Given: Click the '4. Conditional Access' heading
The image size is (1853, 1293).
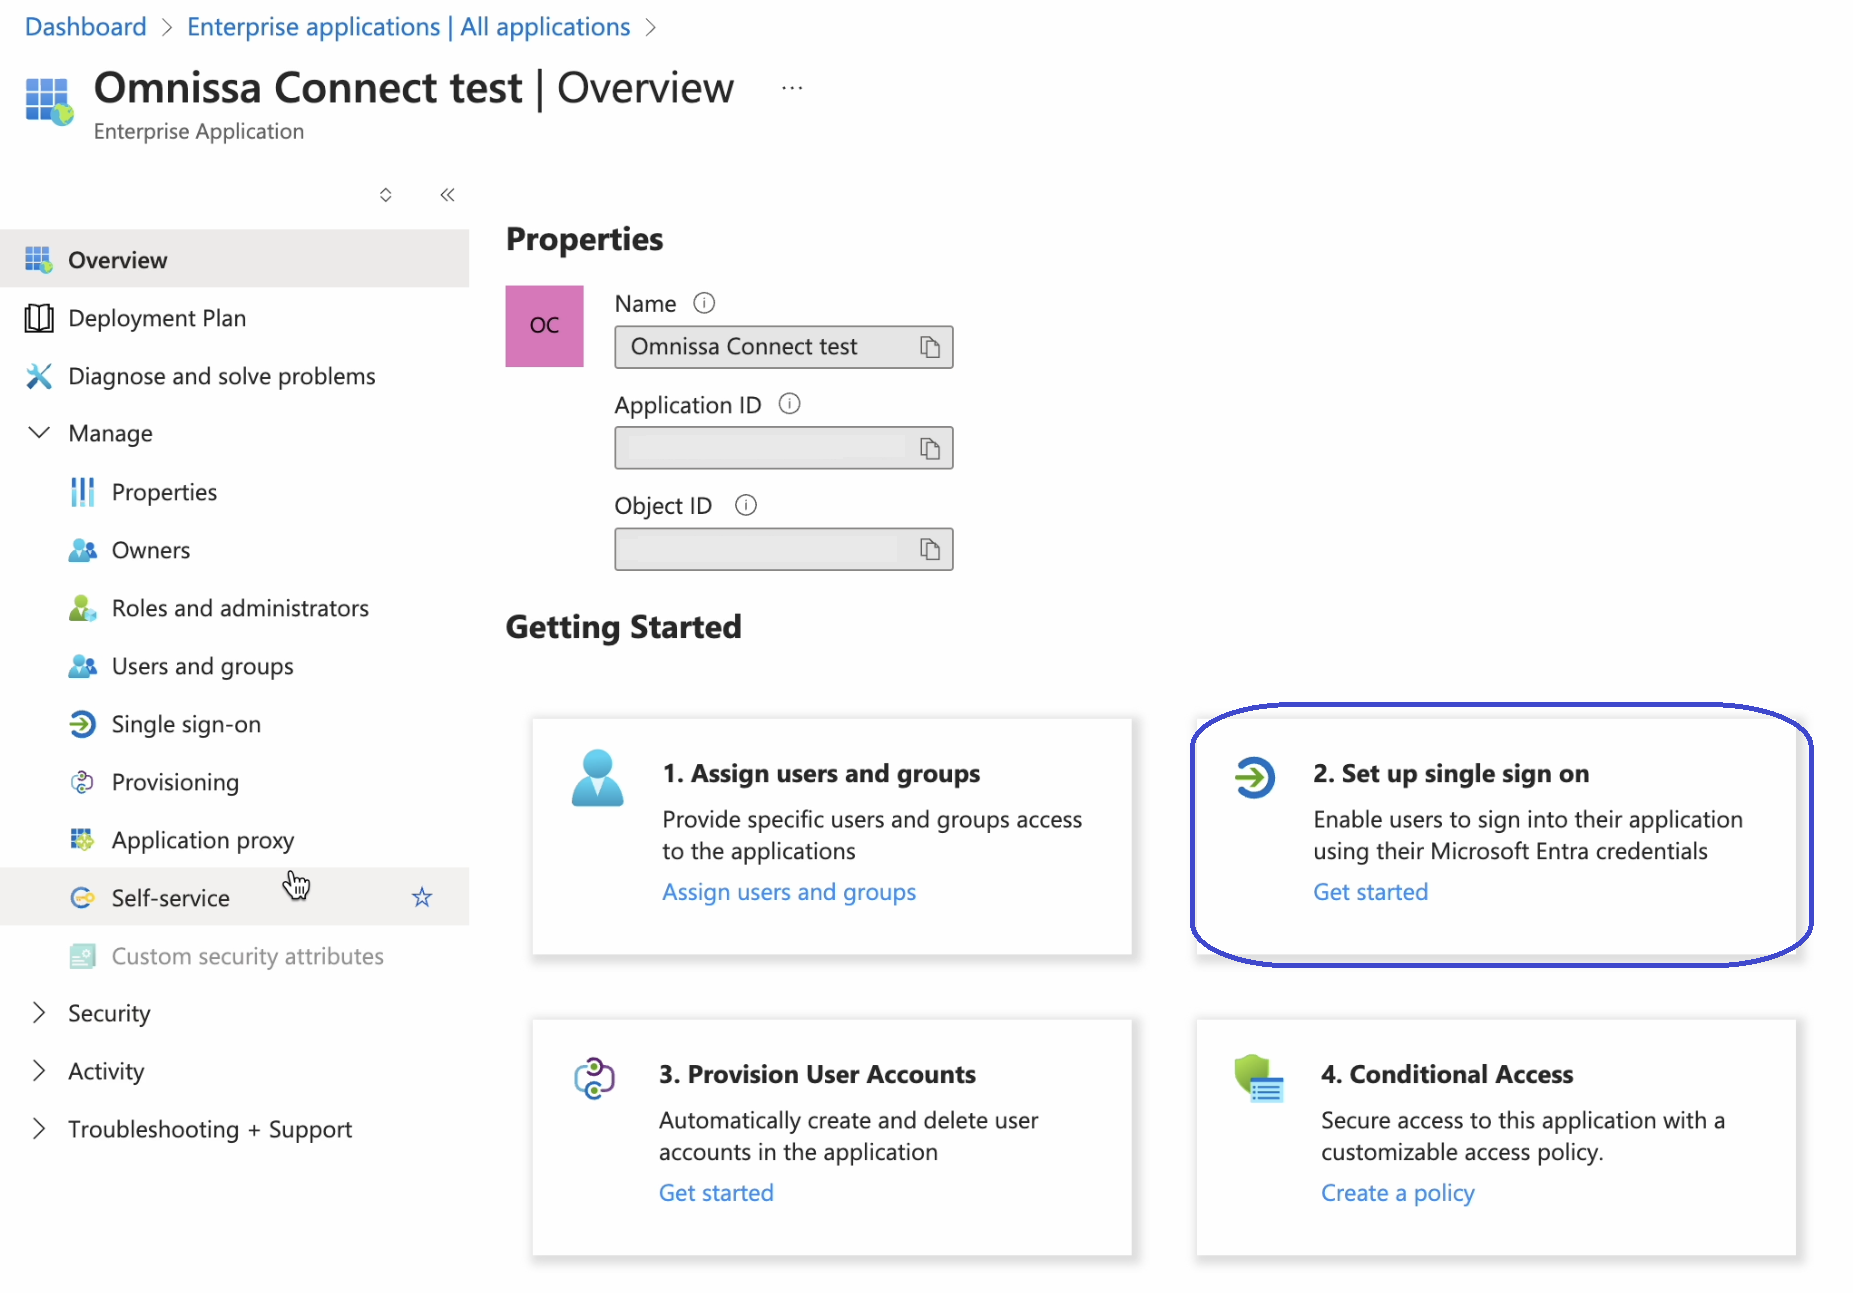Looking at the screenshot, I should (1447, 1074).
